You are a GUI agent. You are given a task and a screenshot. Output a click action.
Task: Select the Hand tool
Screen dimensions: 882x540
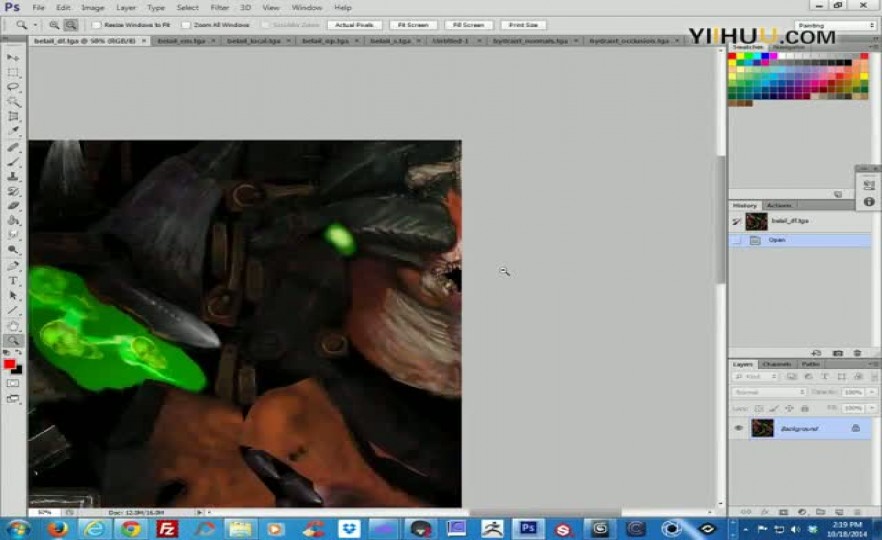13,326
